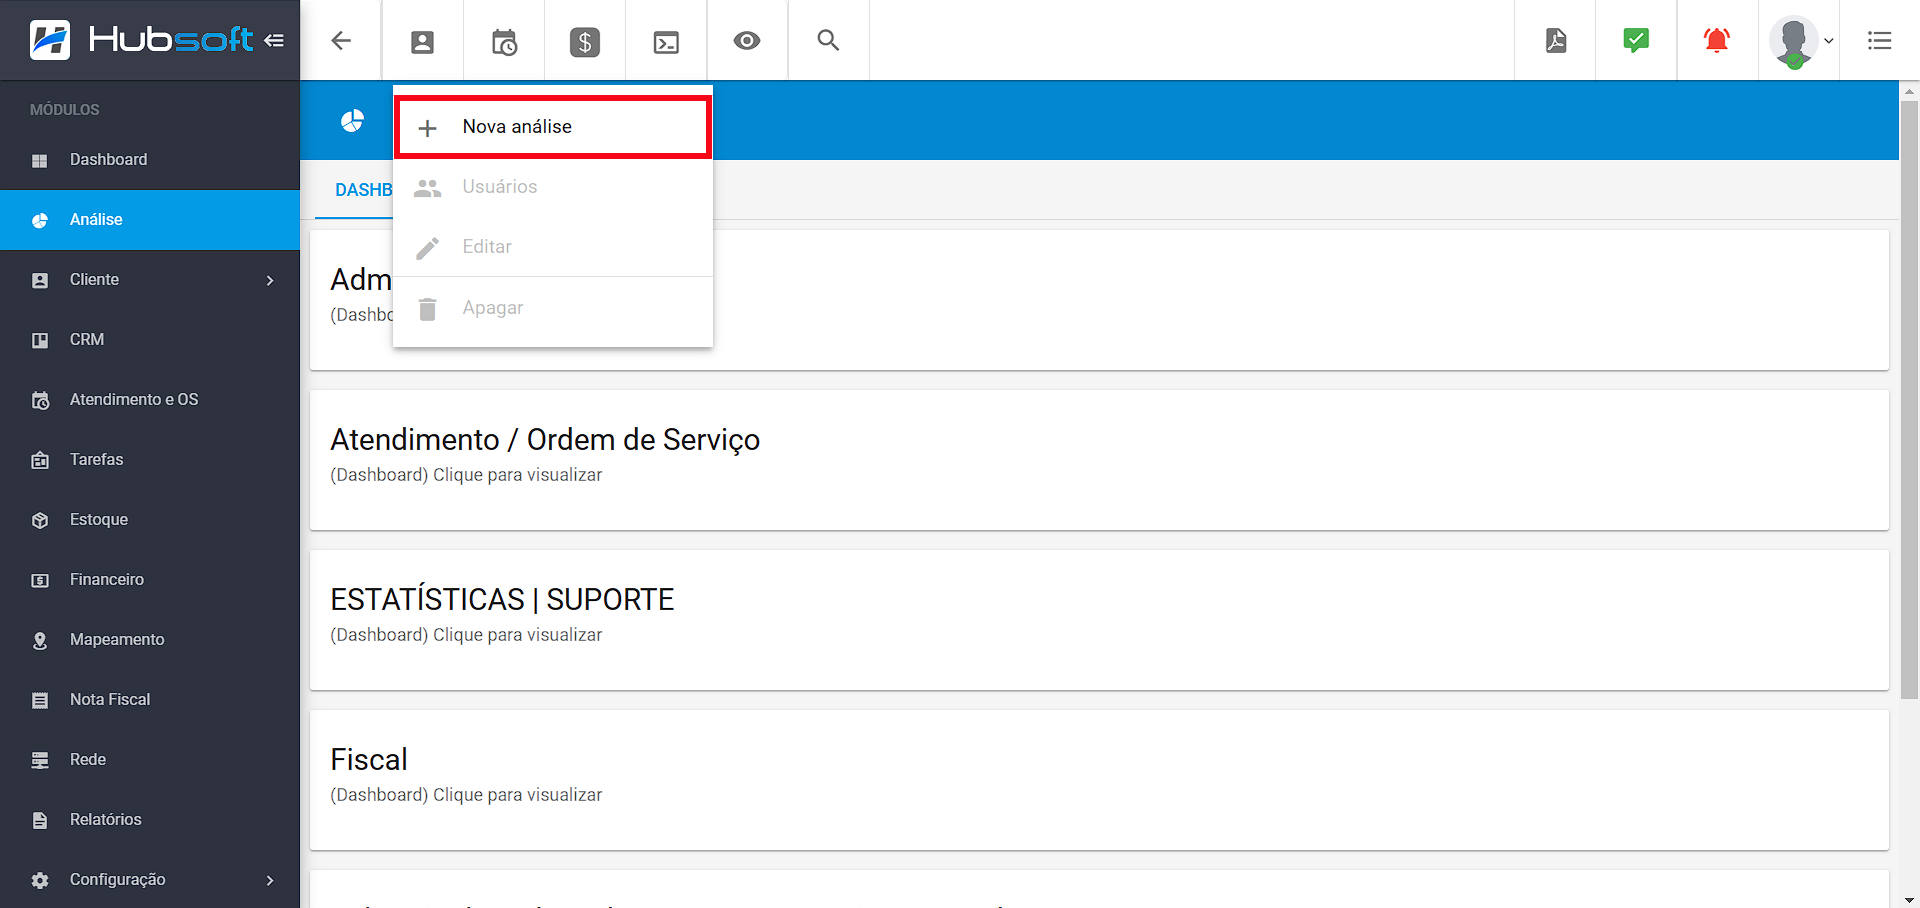The image size is (1920, 908).
Task: Open the terminal console icon in the toolbar
Action: coord(666,41)
